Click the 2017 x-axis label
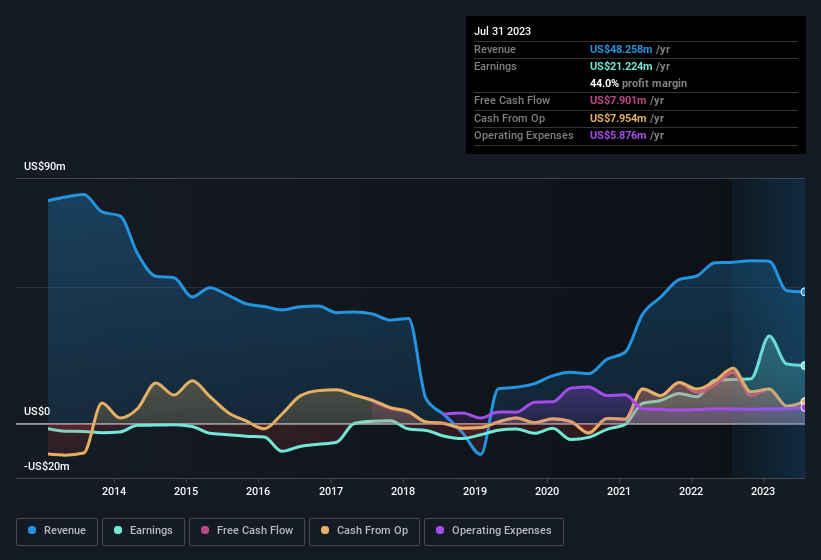Screen dimensions: 821x560 pyautogui.click(x=331, y=491)
